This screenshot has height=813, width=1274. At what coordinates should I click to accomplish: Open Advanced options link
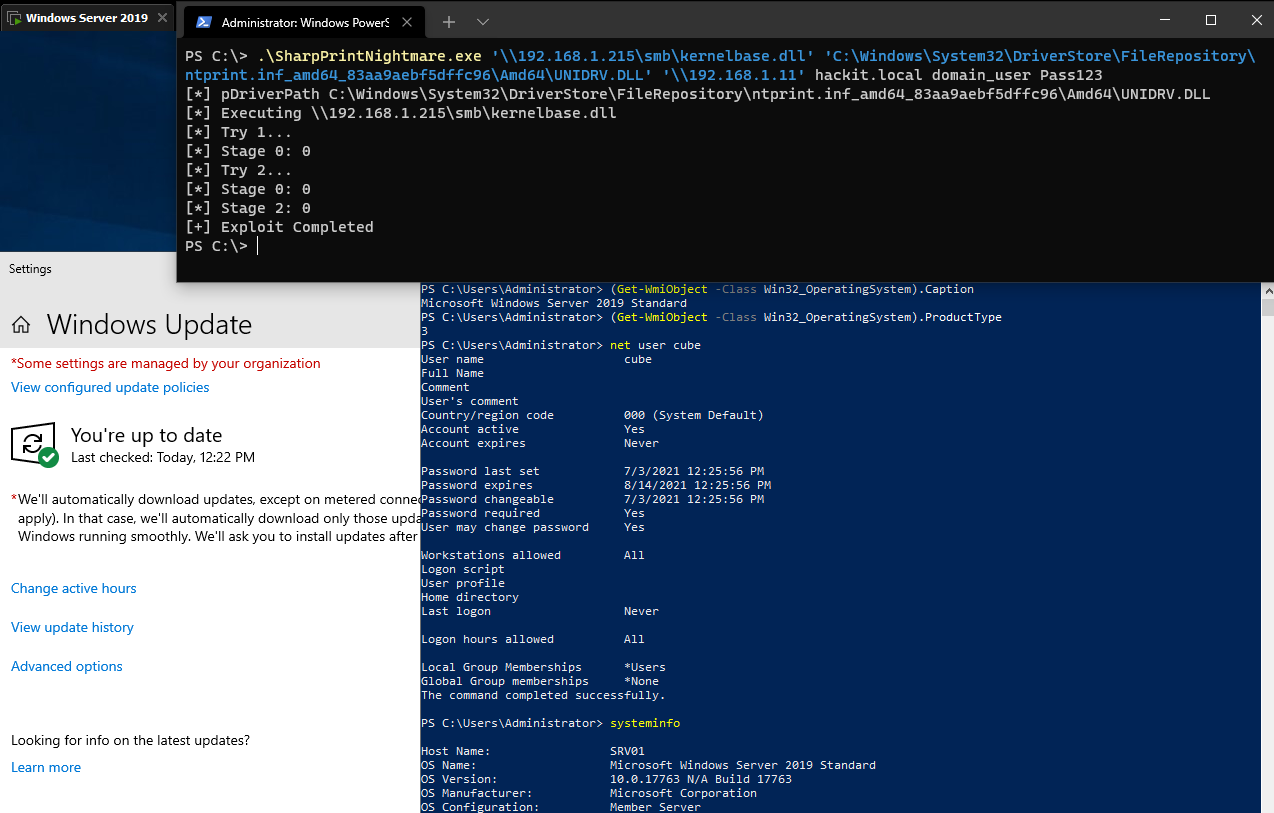[x=67, y=666]
